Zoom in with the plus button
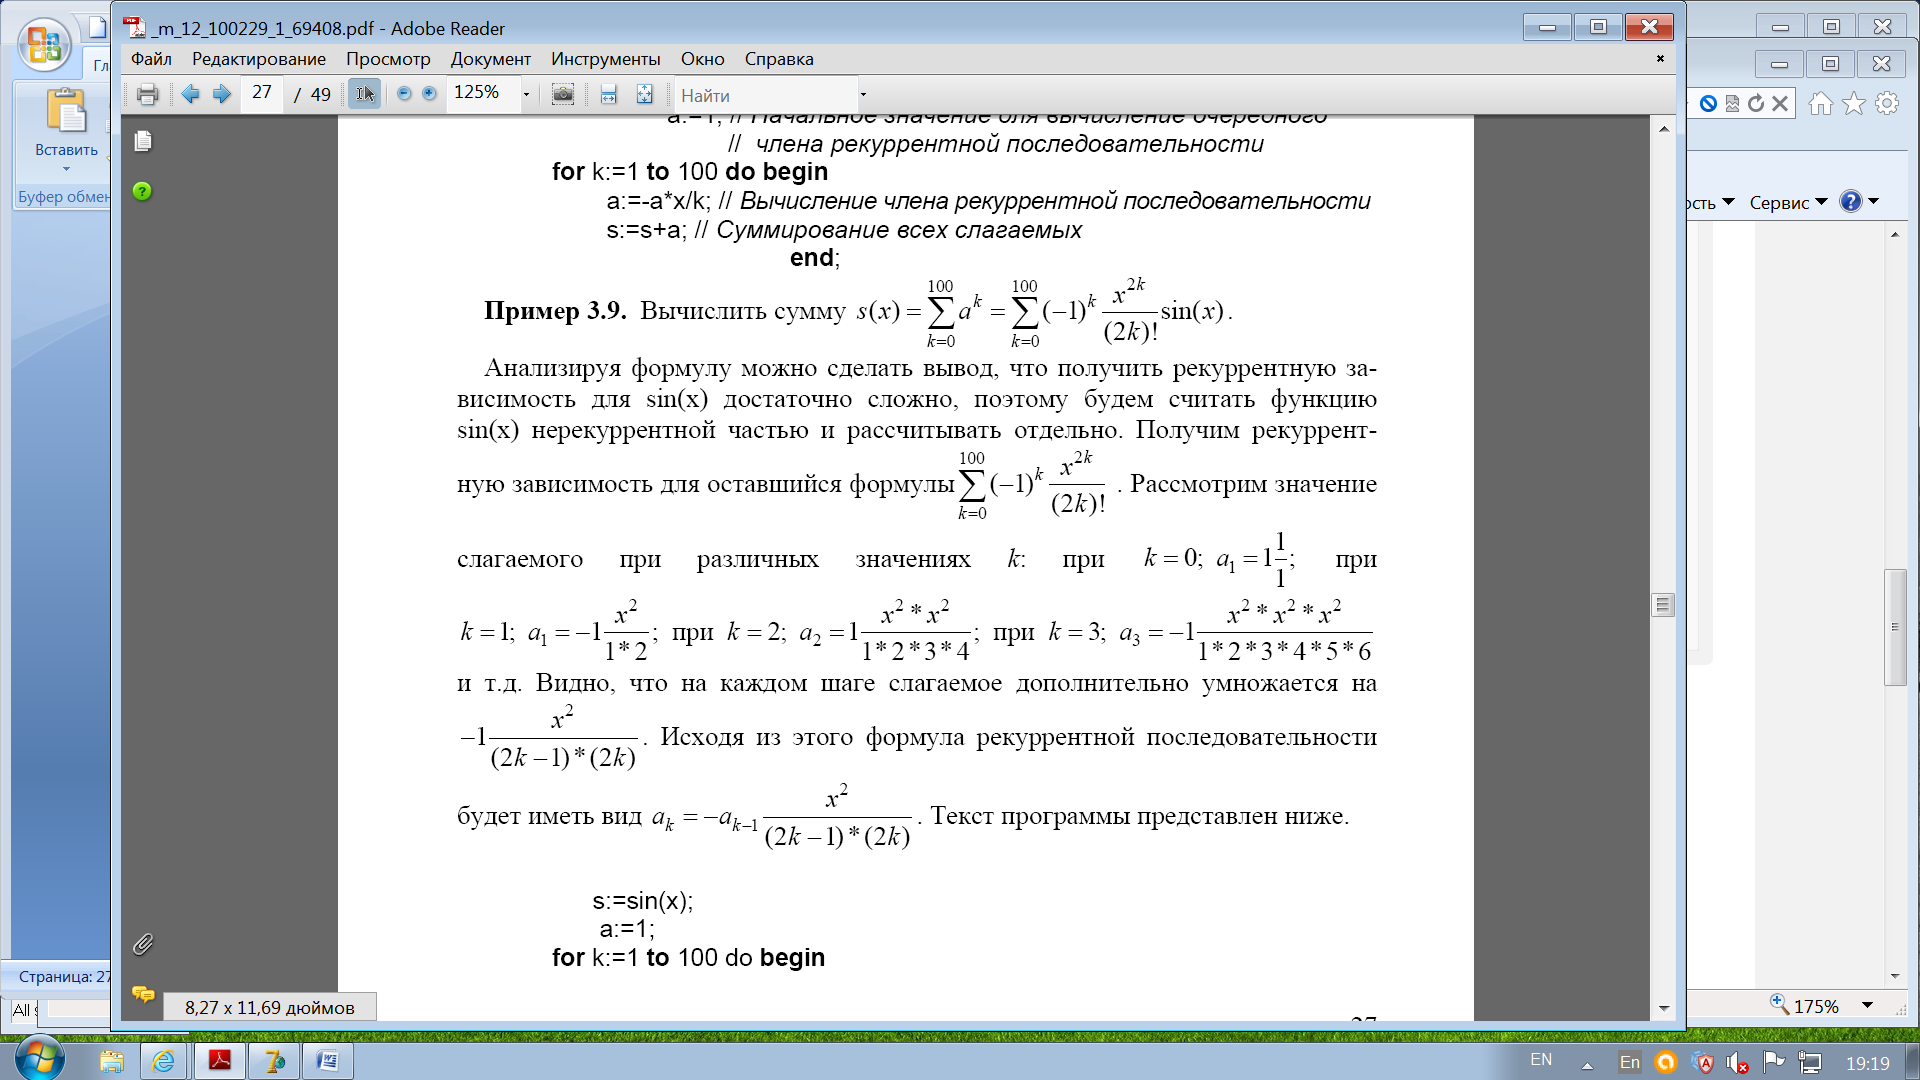 coord(429,94)
